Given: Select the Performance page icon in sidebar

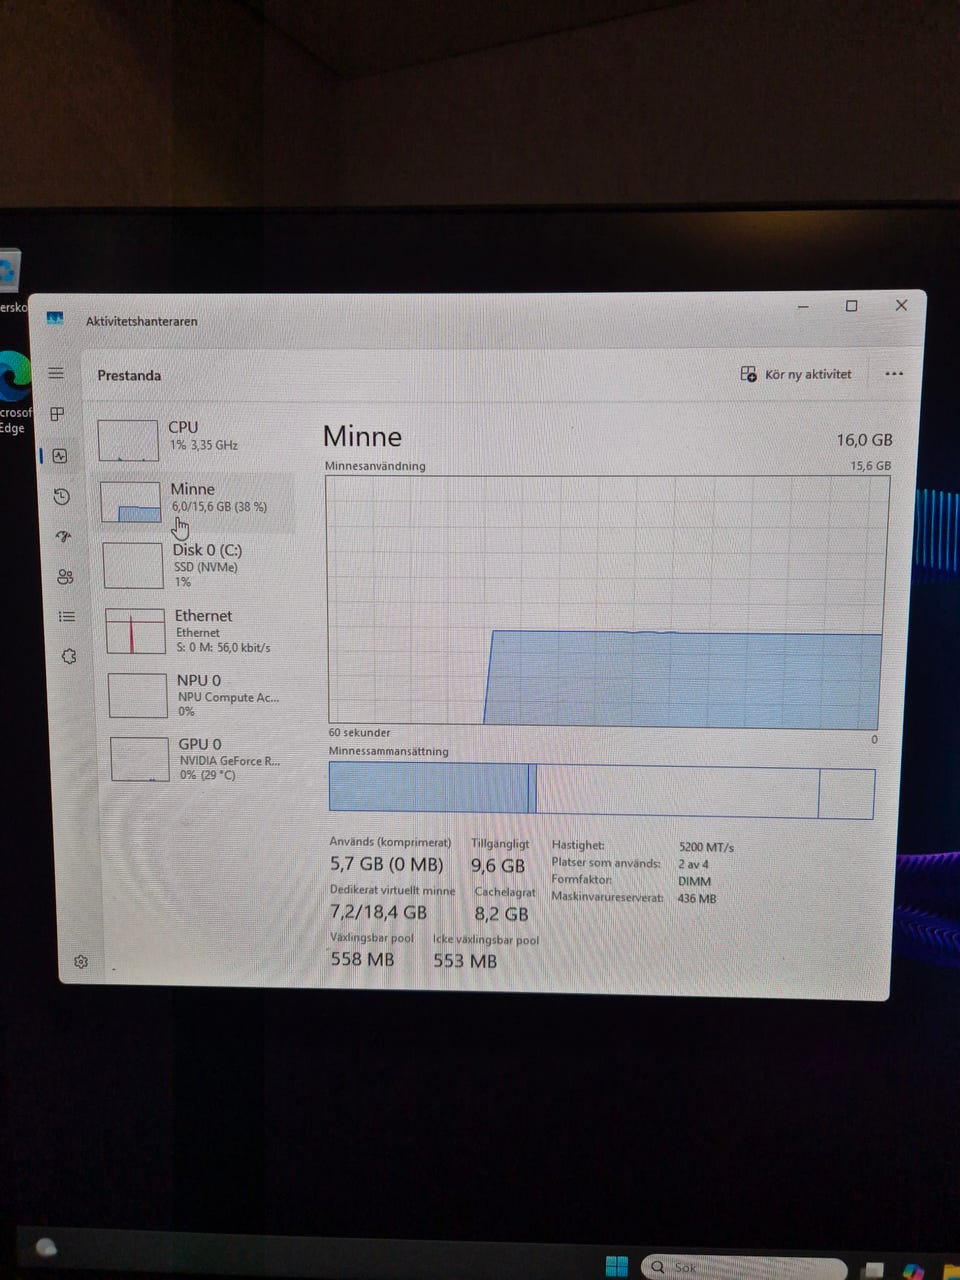Looking at the screenshot, I should coord(60,456).
